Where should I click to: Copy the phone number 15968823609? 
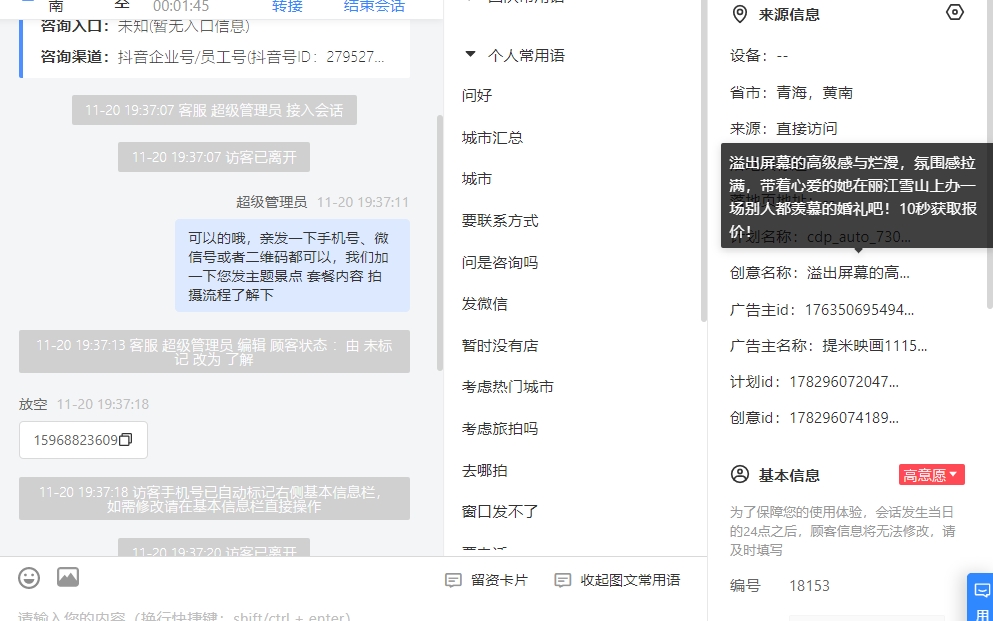tap(125, 439)
